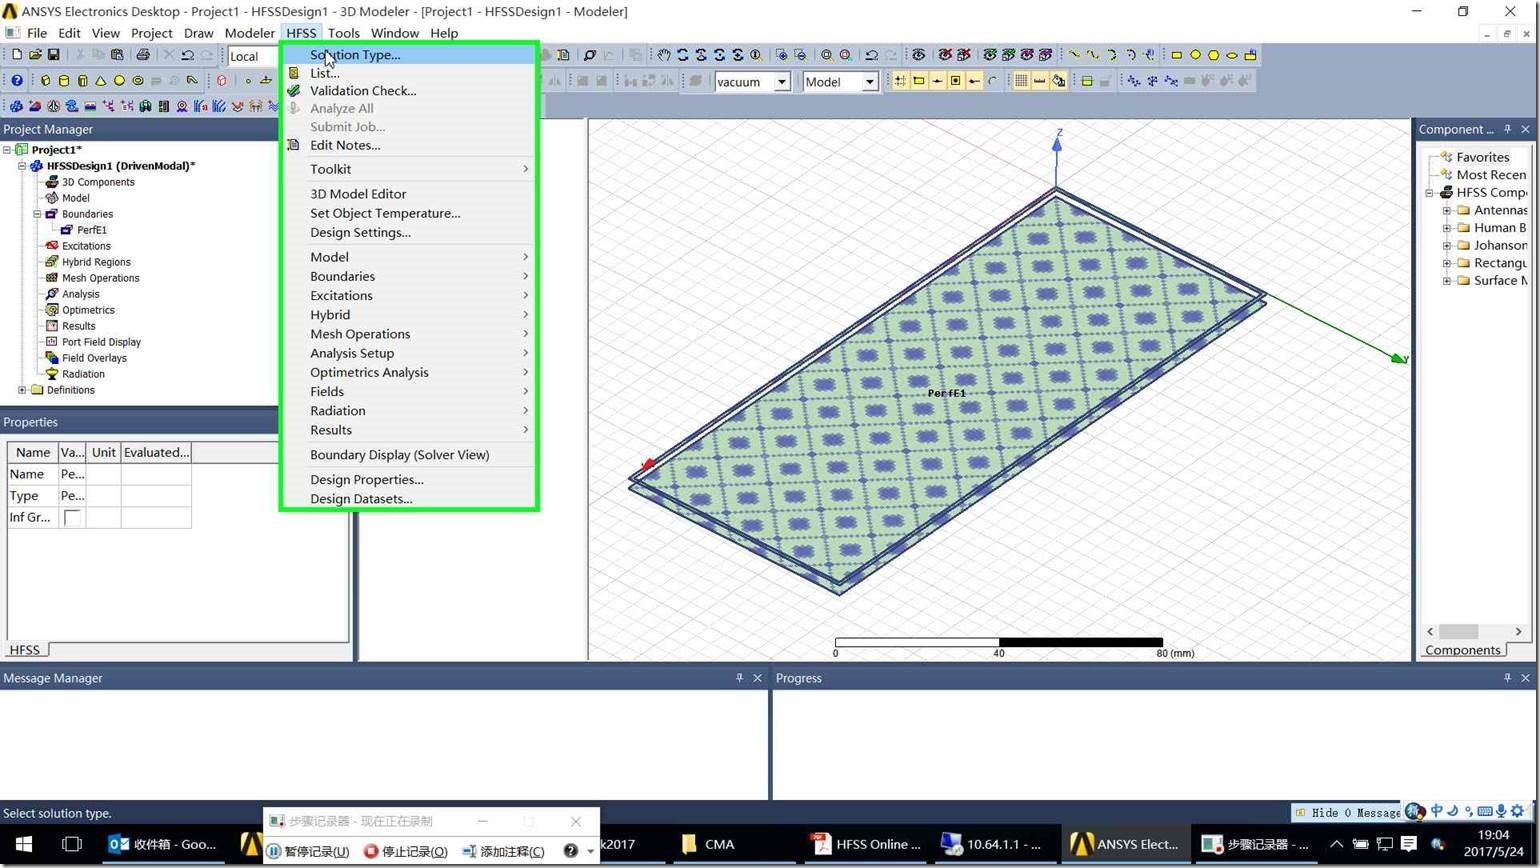The height and width of the screenshot is (868, 1540).
Task: Toggle the vertex snap mode button
Action: coord(918,81)
